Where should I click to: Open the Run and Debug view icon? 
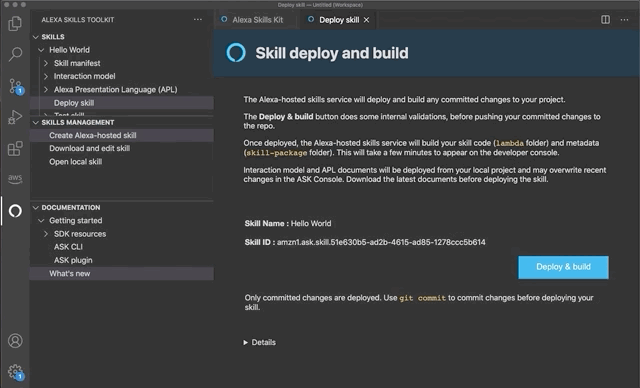point(15,117)
